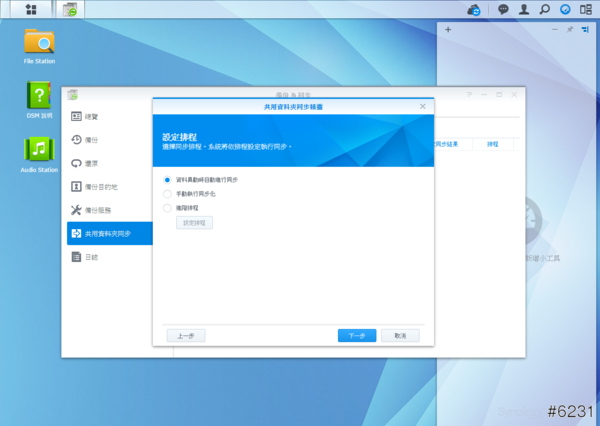
Task: Open the notifications chat bubble icon
Action: click(x=503, y=9)
